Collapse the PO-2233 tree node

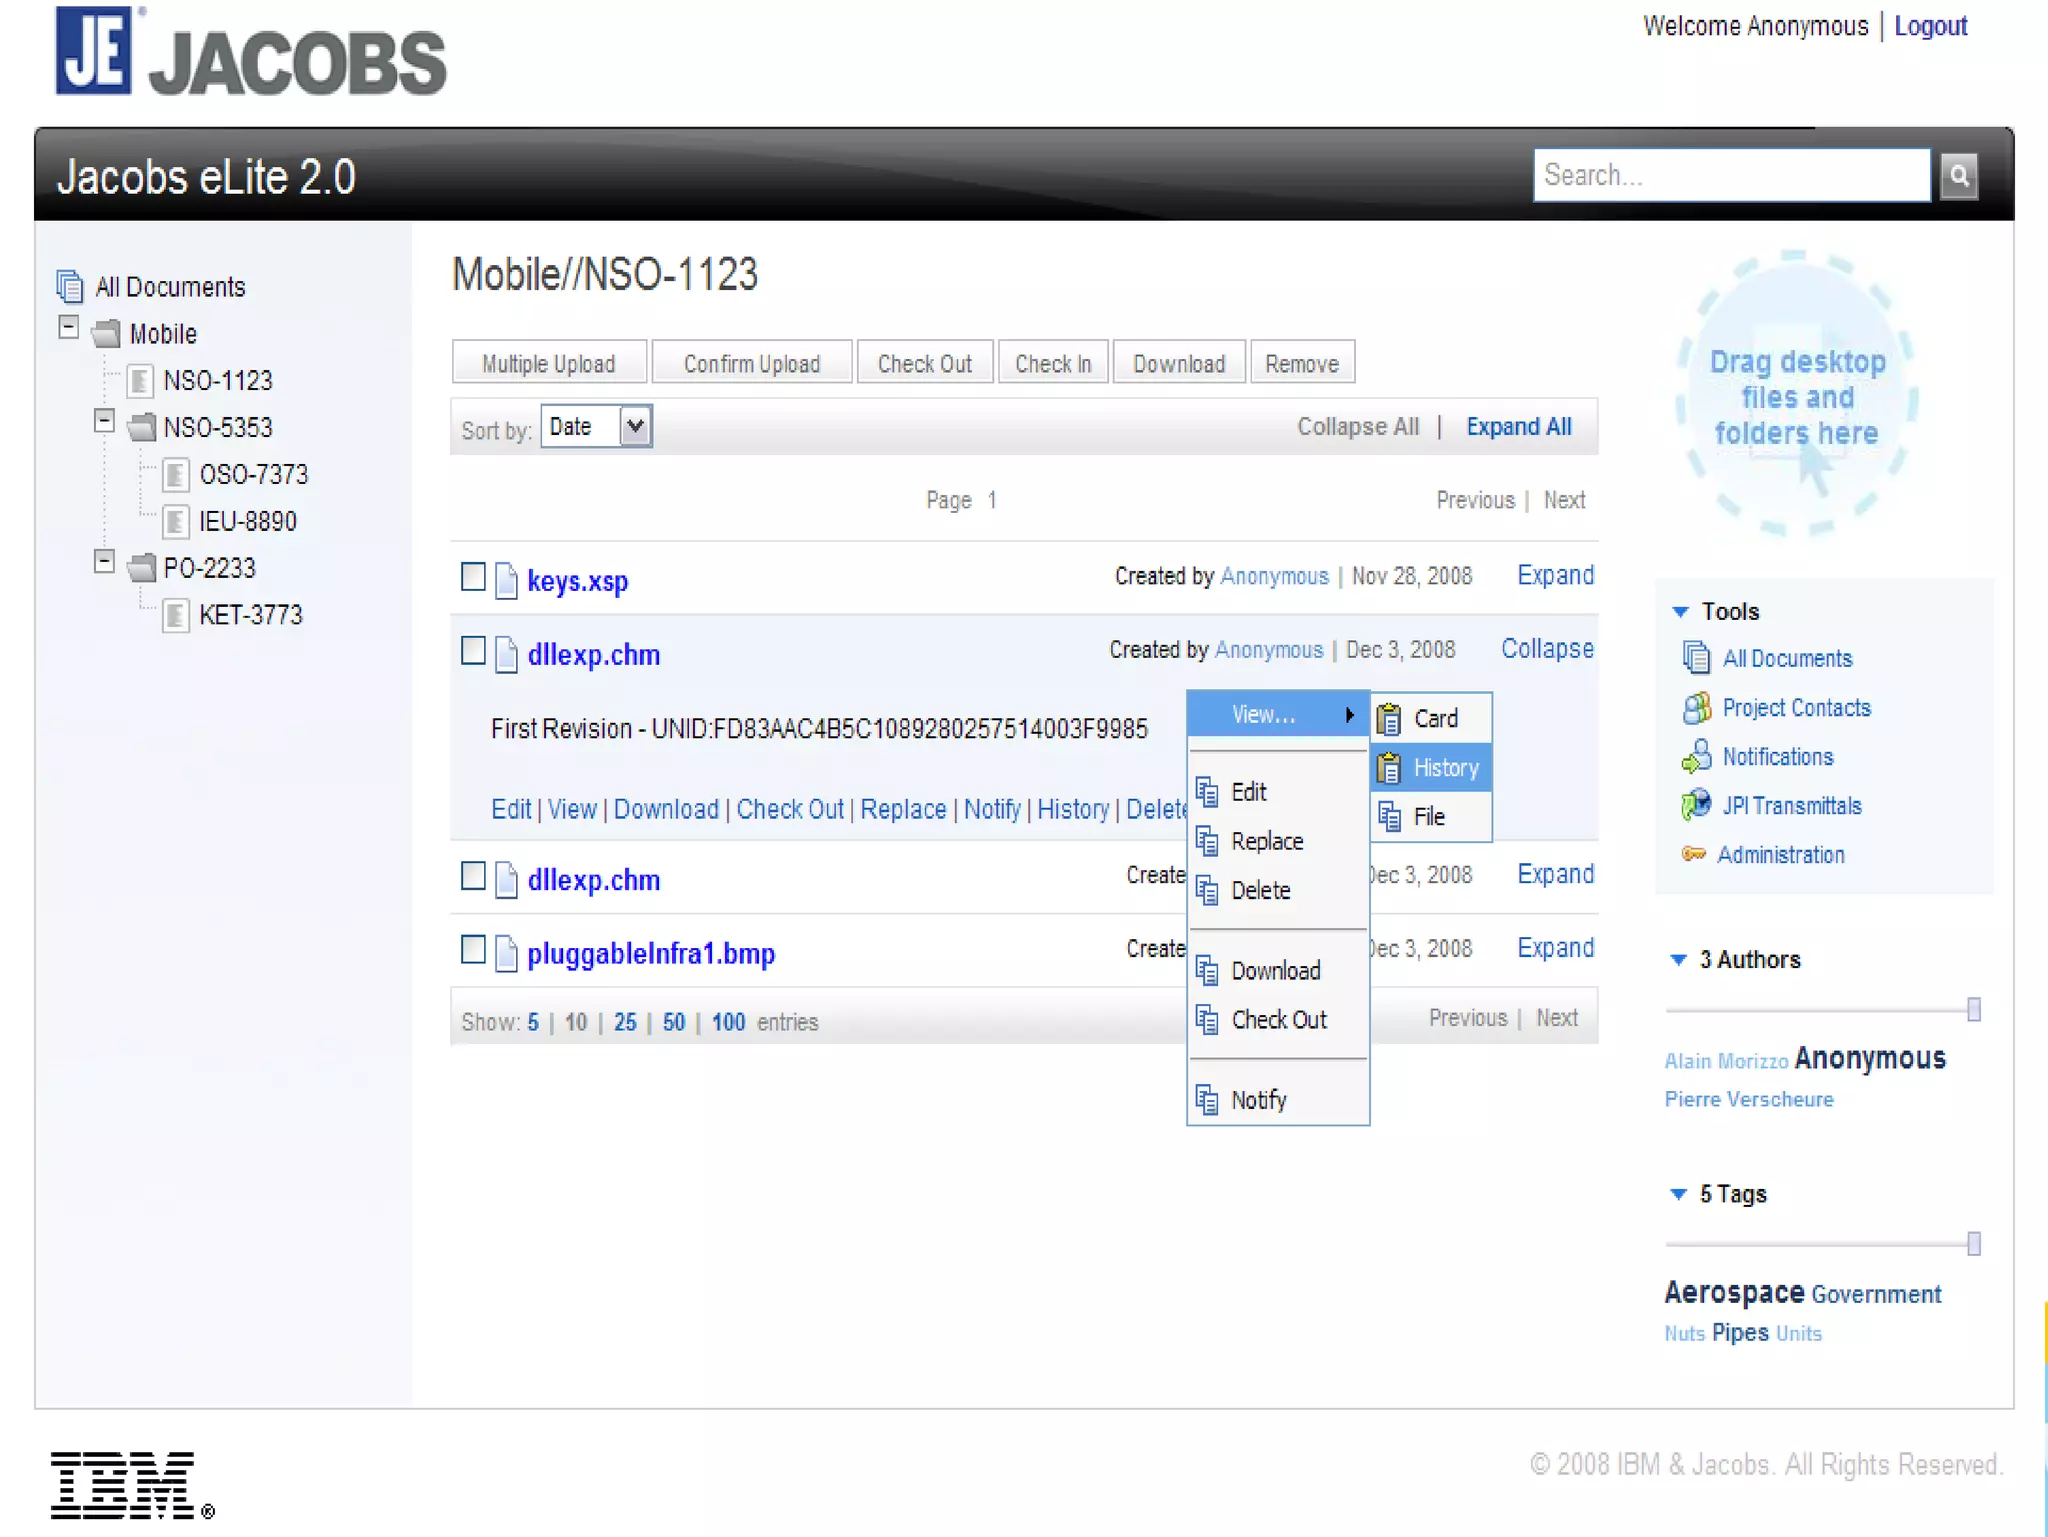coord(104,562)
